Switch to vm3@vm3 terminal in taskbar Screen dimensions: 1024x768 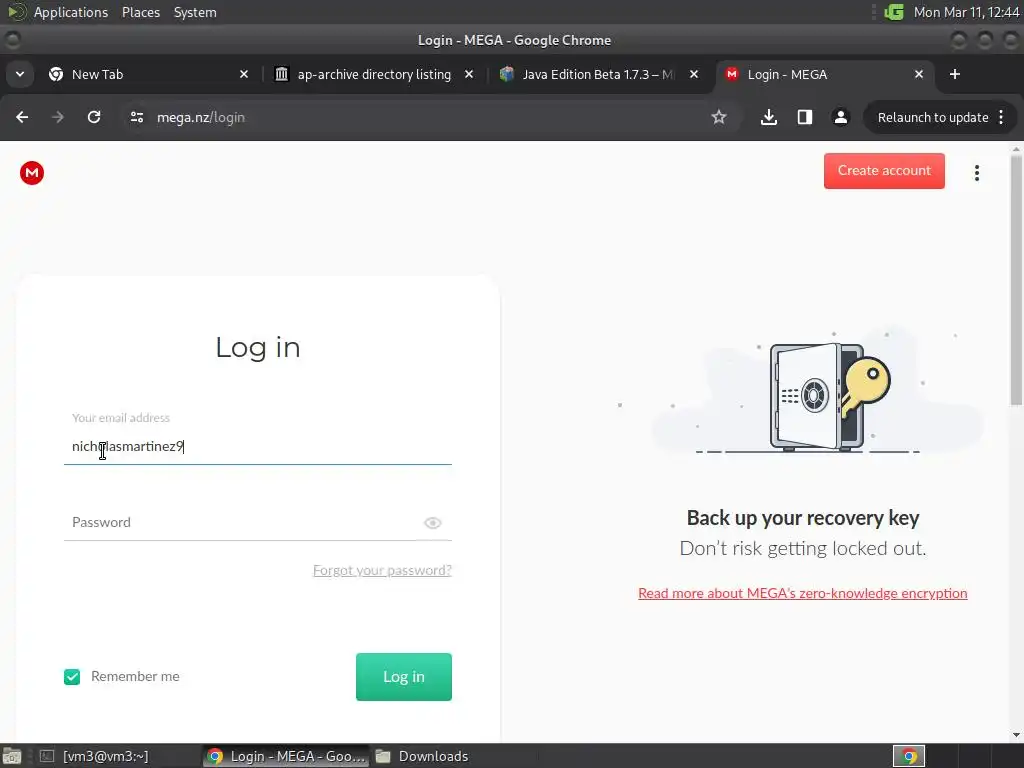click(94, 756)
